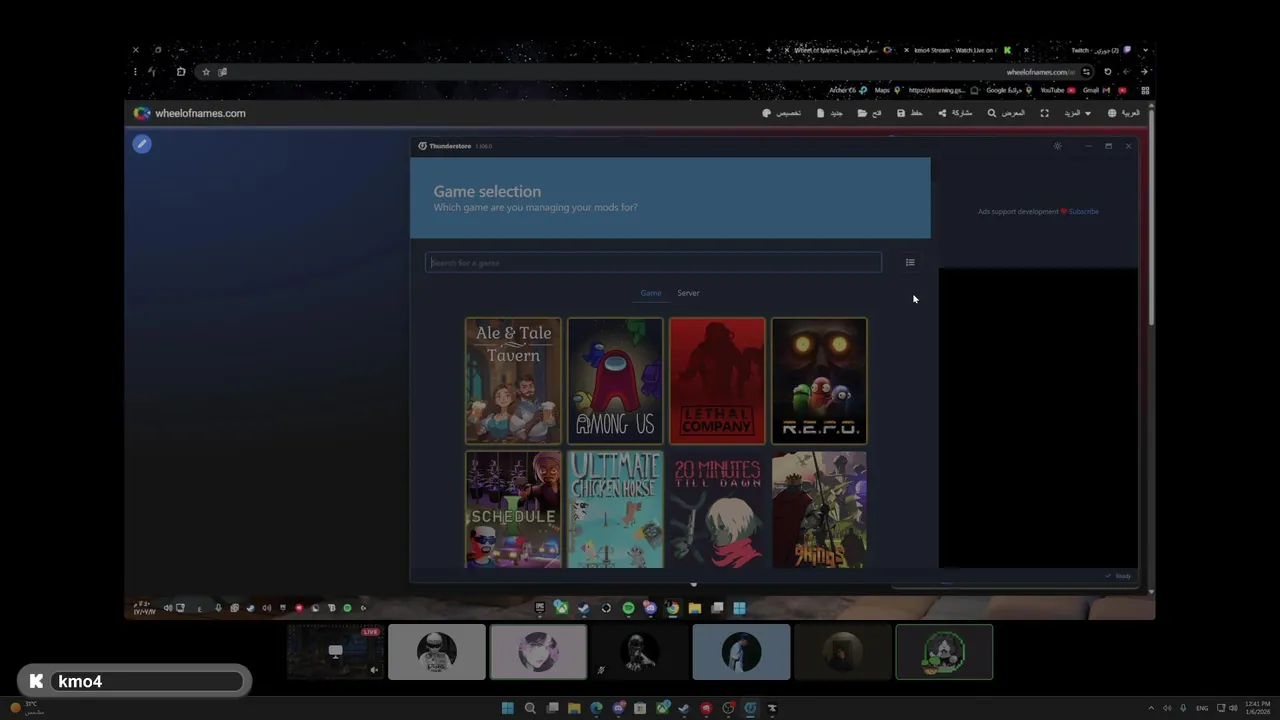Show hidden icons in bottom system tray
This screenshot has height=720, width=1280.
(x=1150, y=708)
